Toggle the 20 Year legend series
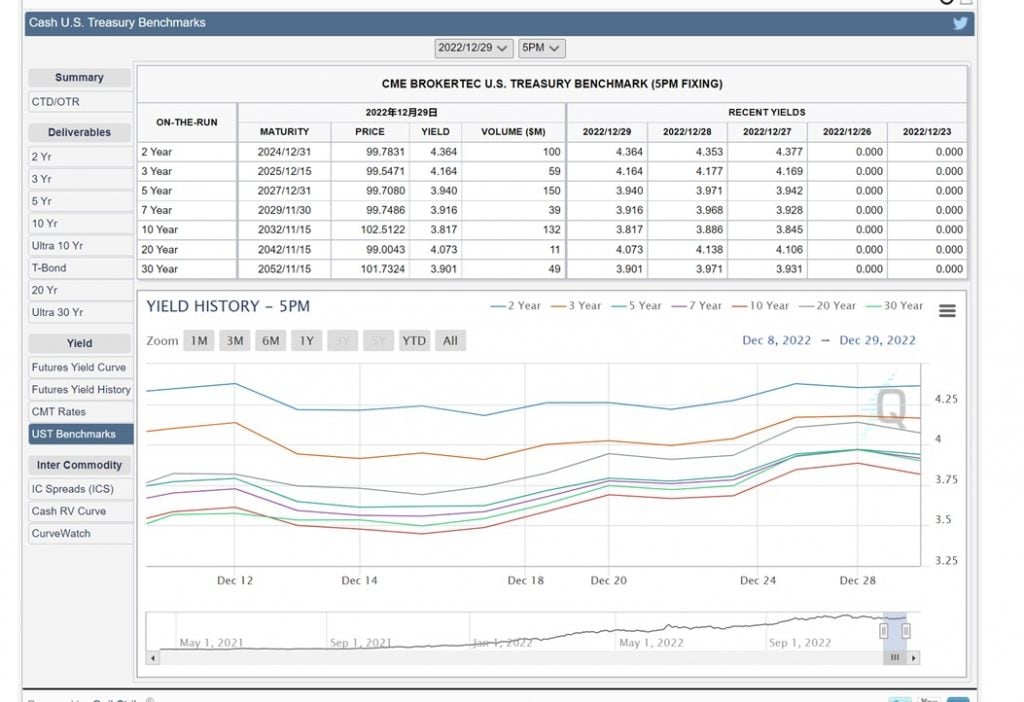 [827, 306]
